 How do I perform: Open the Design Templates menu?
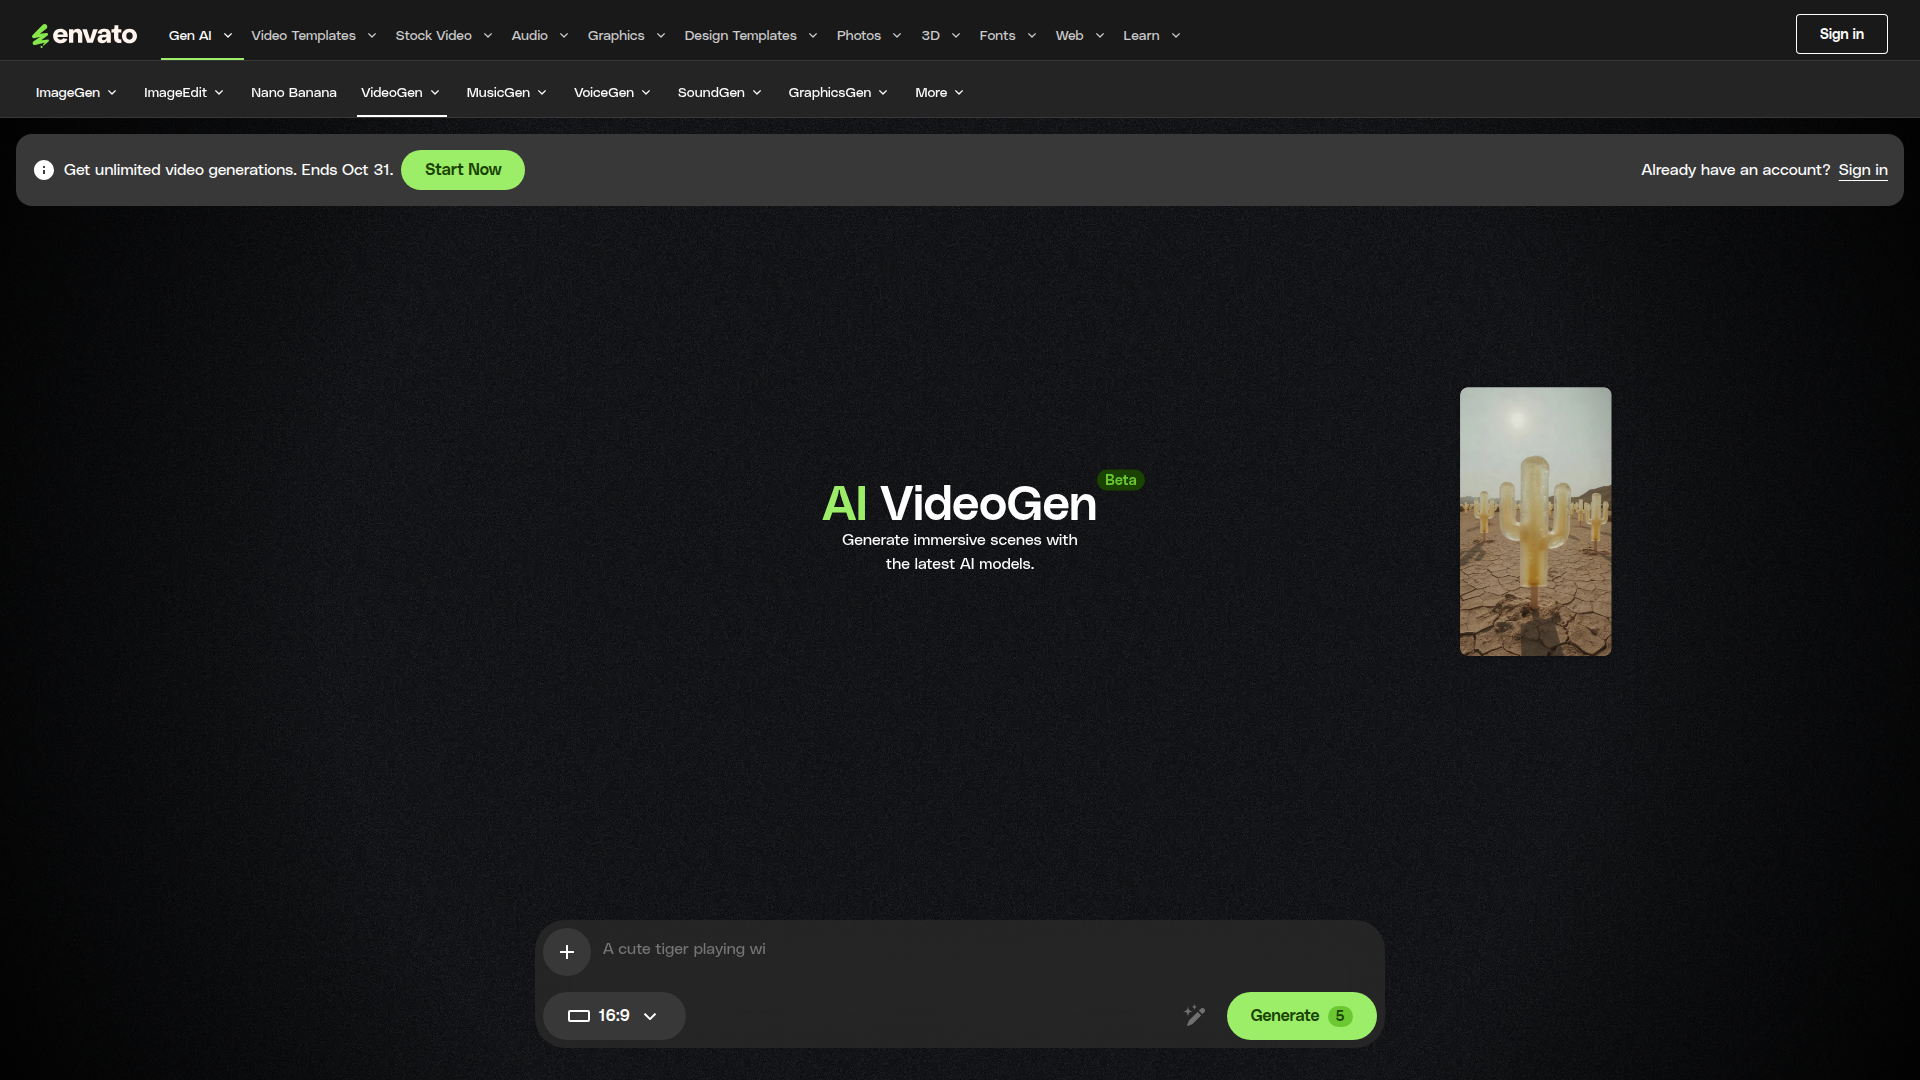(x=750, y=36)
